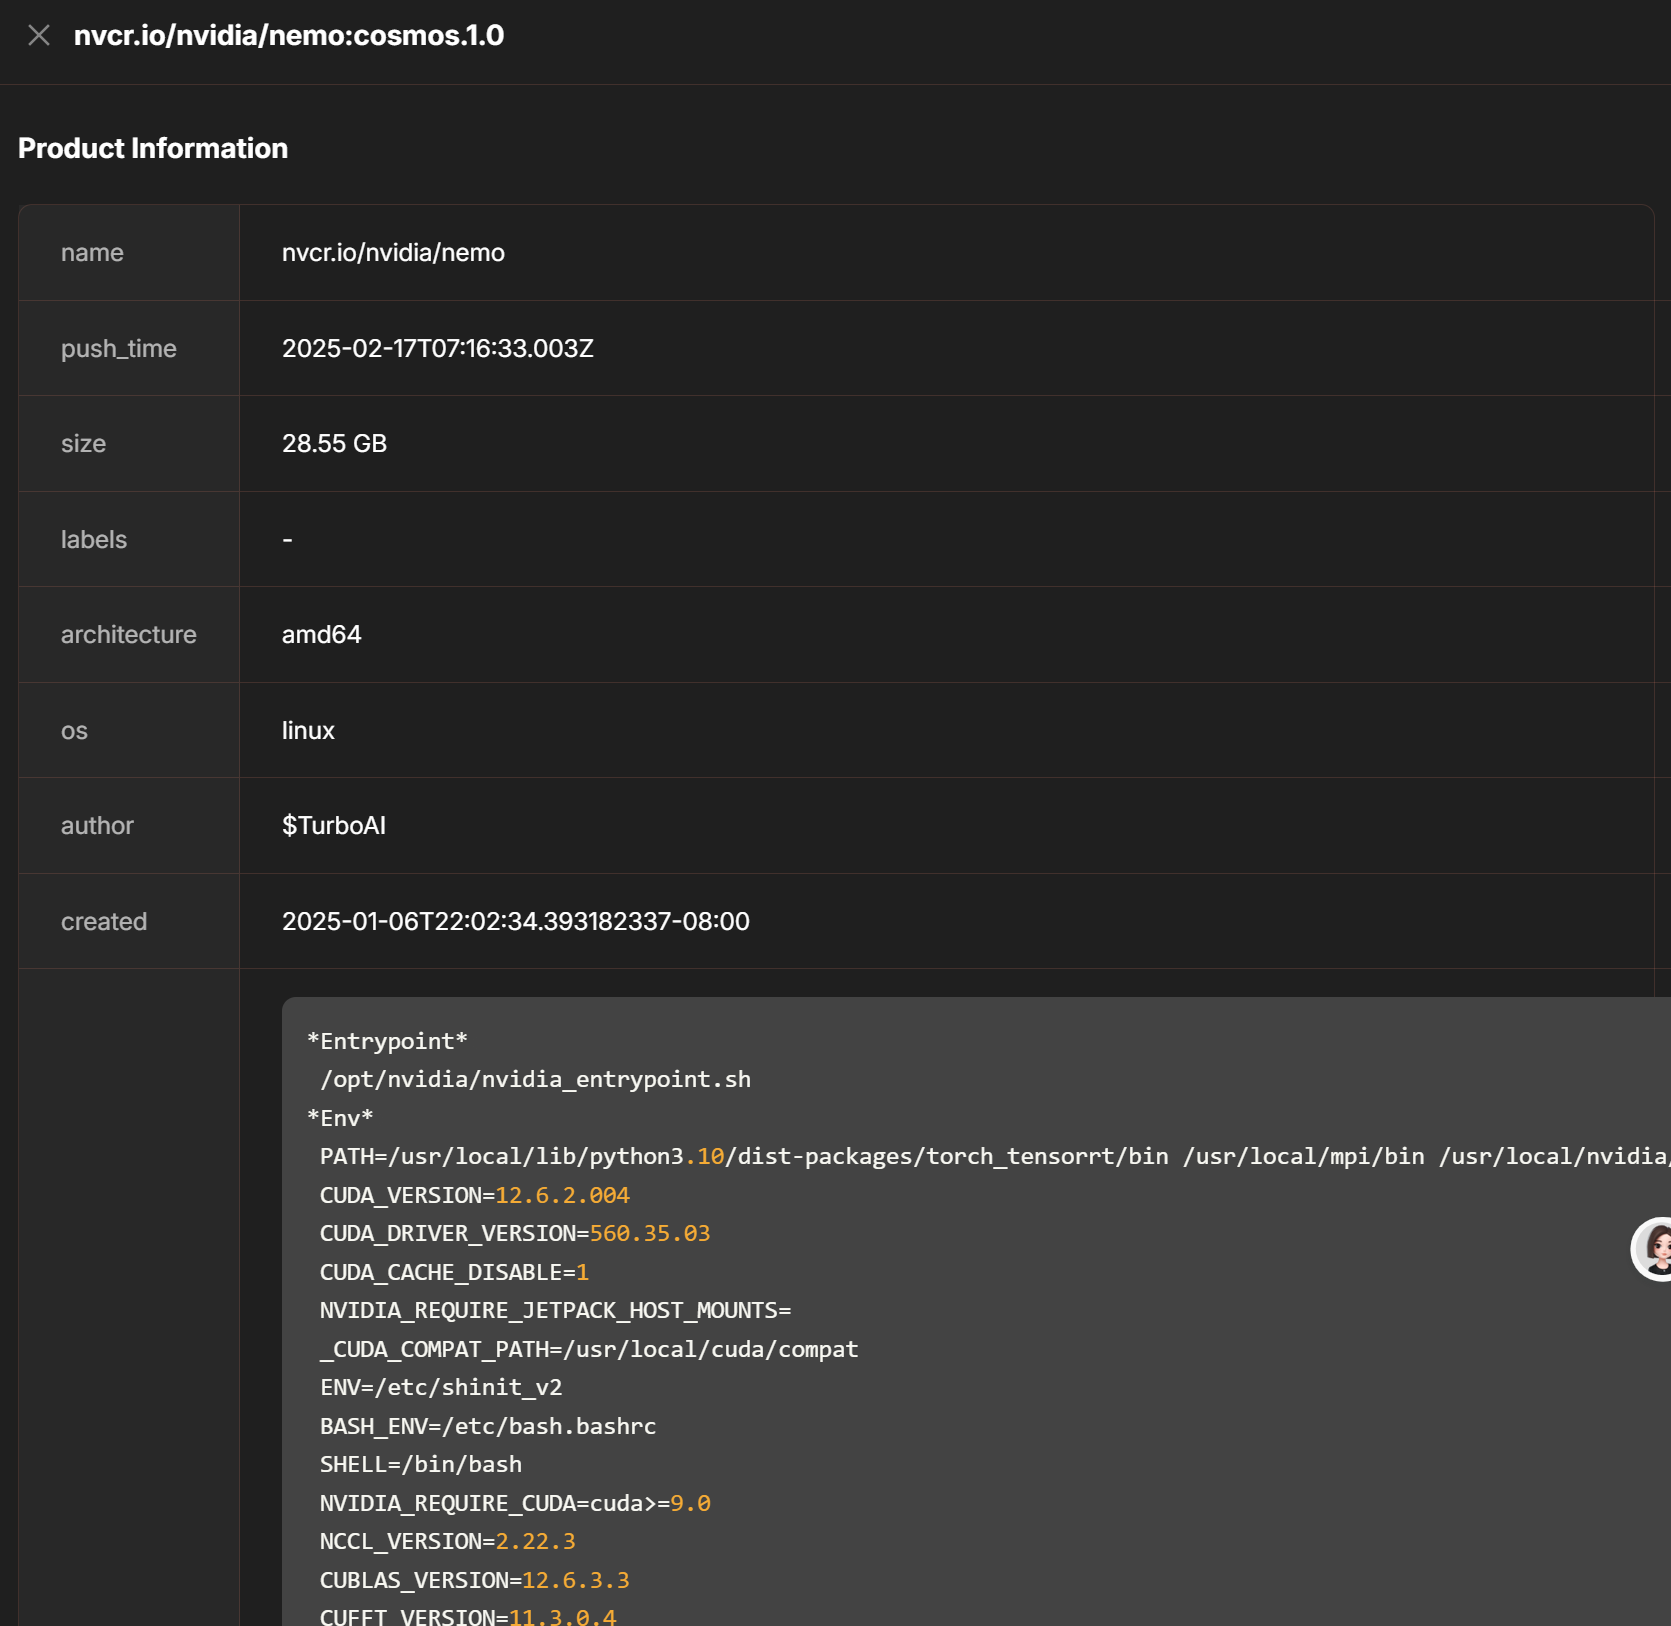Select the NCCL_VERSION=2.22.3 line

447,1542
